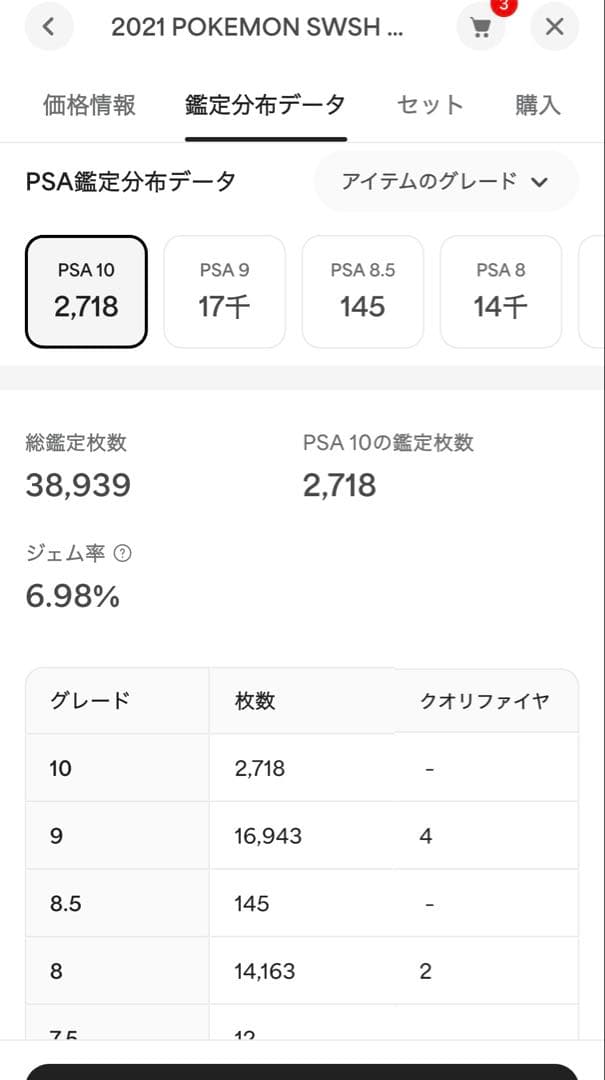Tap the cart badge showing 3 items
605x1080 pixels.
tap(501, 11)
